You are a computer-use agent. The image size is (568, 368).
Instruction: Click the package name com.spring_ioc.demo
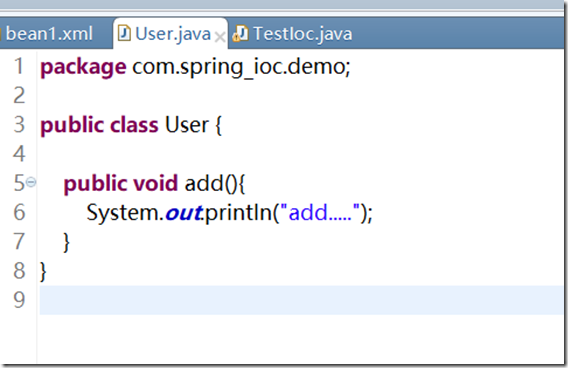point(239,68)
